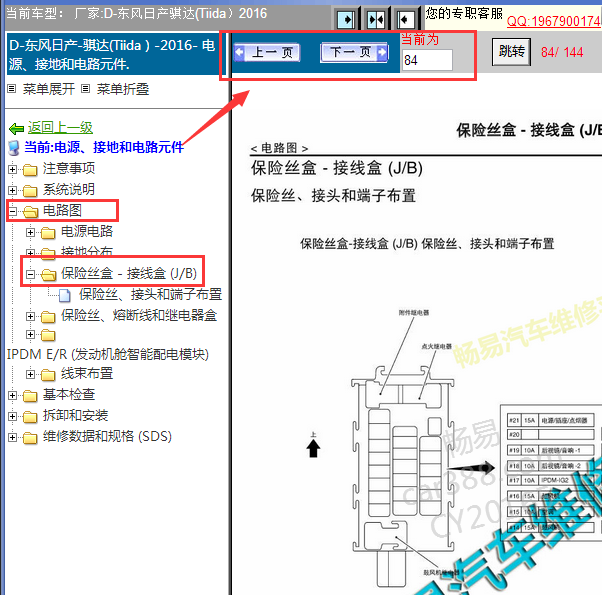Select the 电源电路 folder
Screen dimensions: 602x595
(x=87, y=231)
